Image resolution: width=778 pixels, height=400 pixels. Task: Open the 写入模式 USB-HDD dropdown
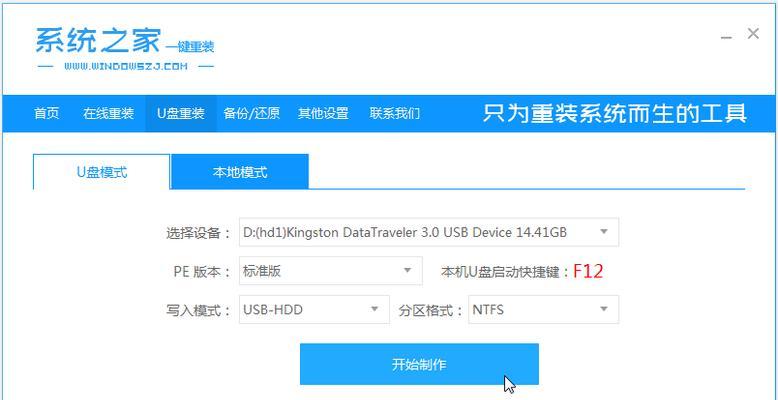pyautogui.click(x=314, y=309)
